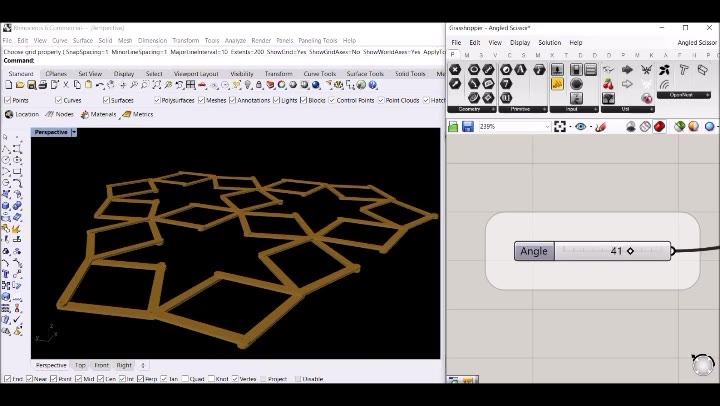Click the Pan hand icon in Rhino toolbar
The height and width of the screenshot is (406, 720).
111,85
